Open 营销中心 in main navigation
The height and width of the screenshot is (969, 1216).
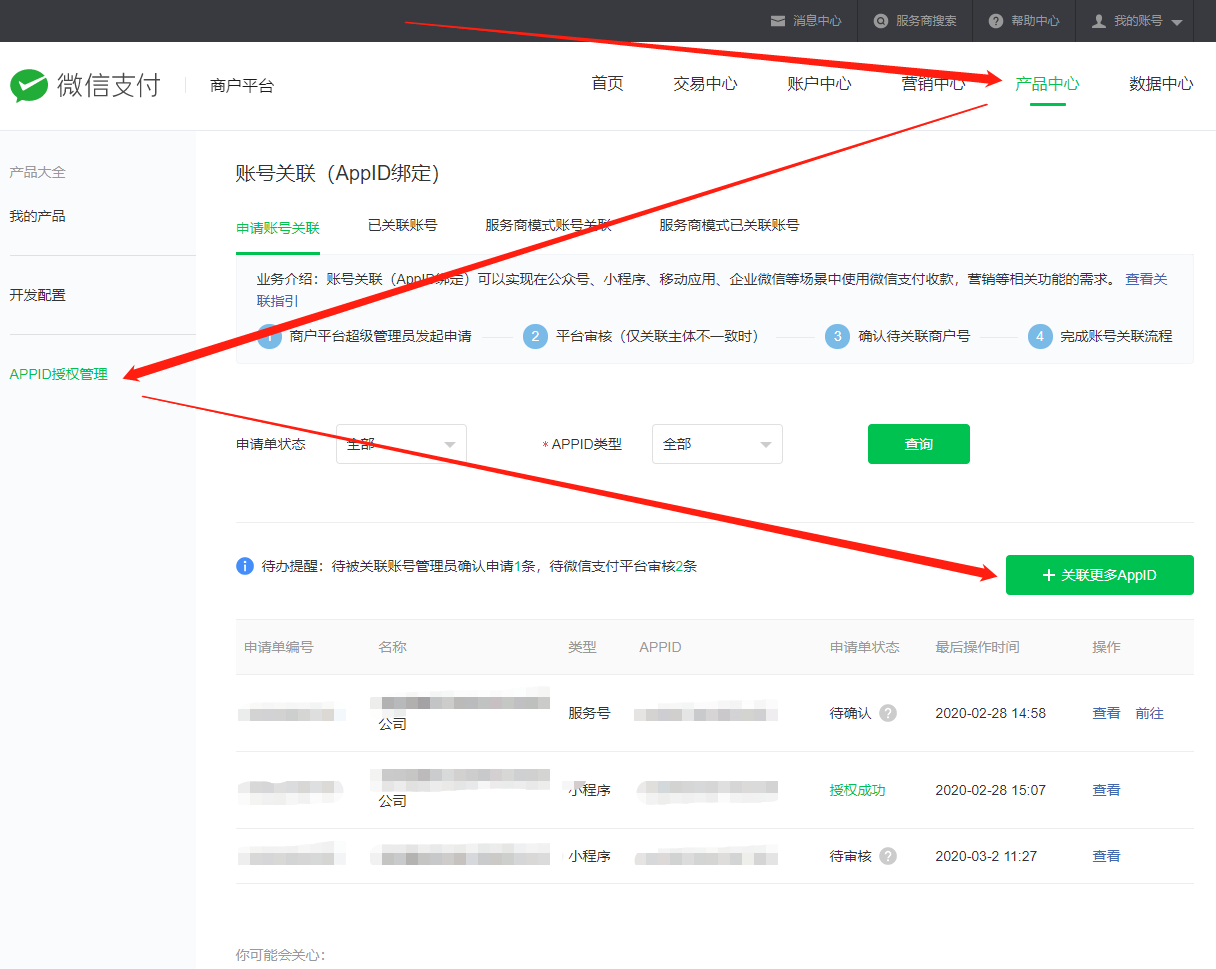(x=933, y=84)
